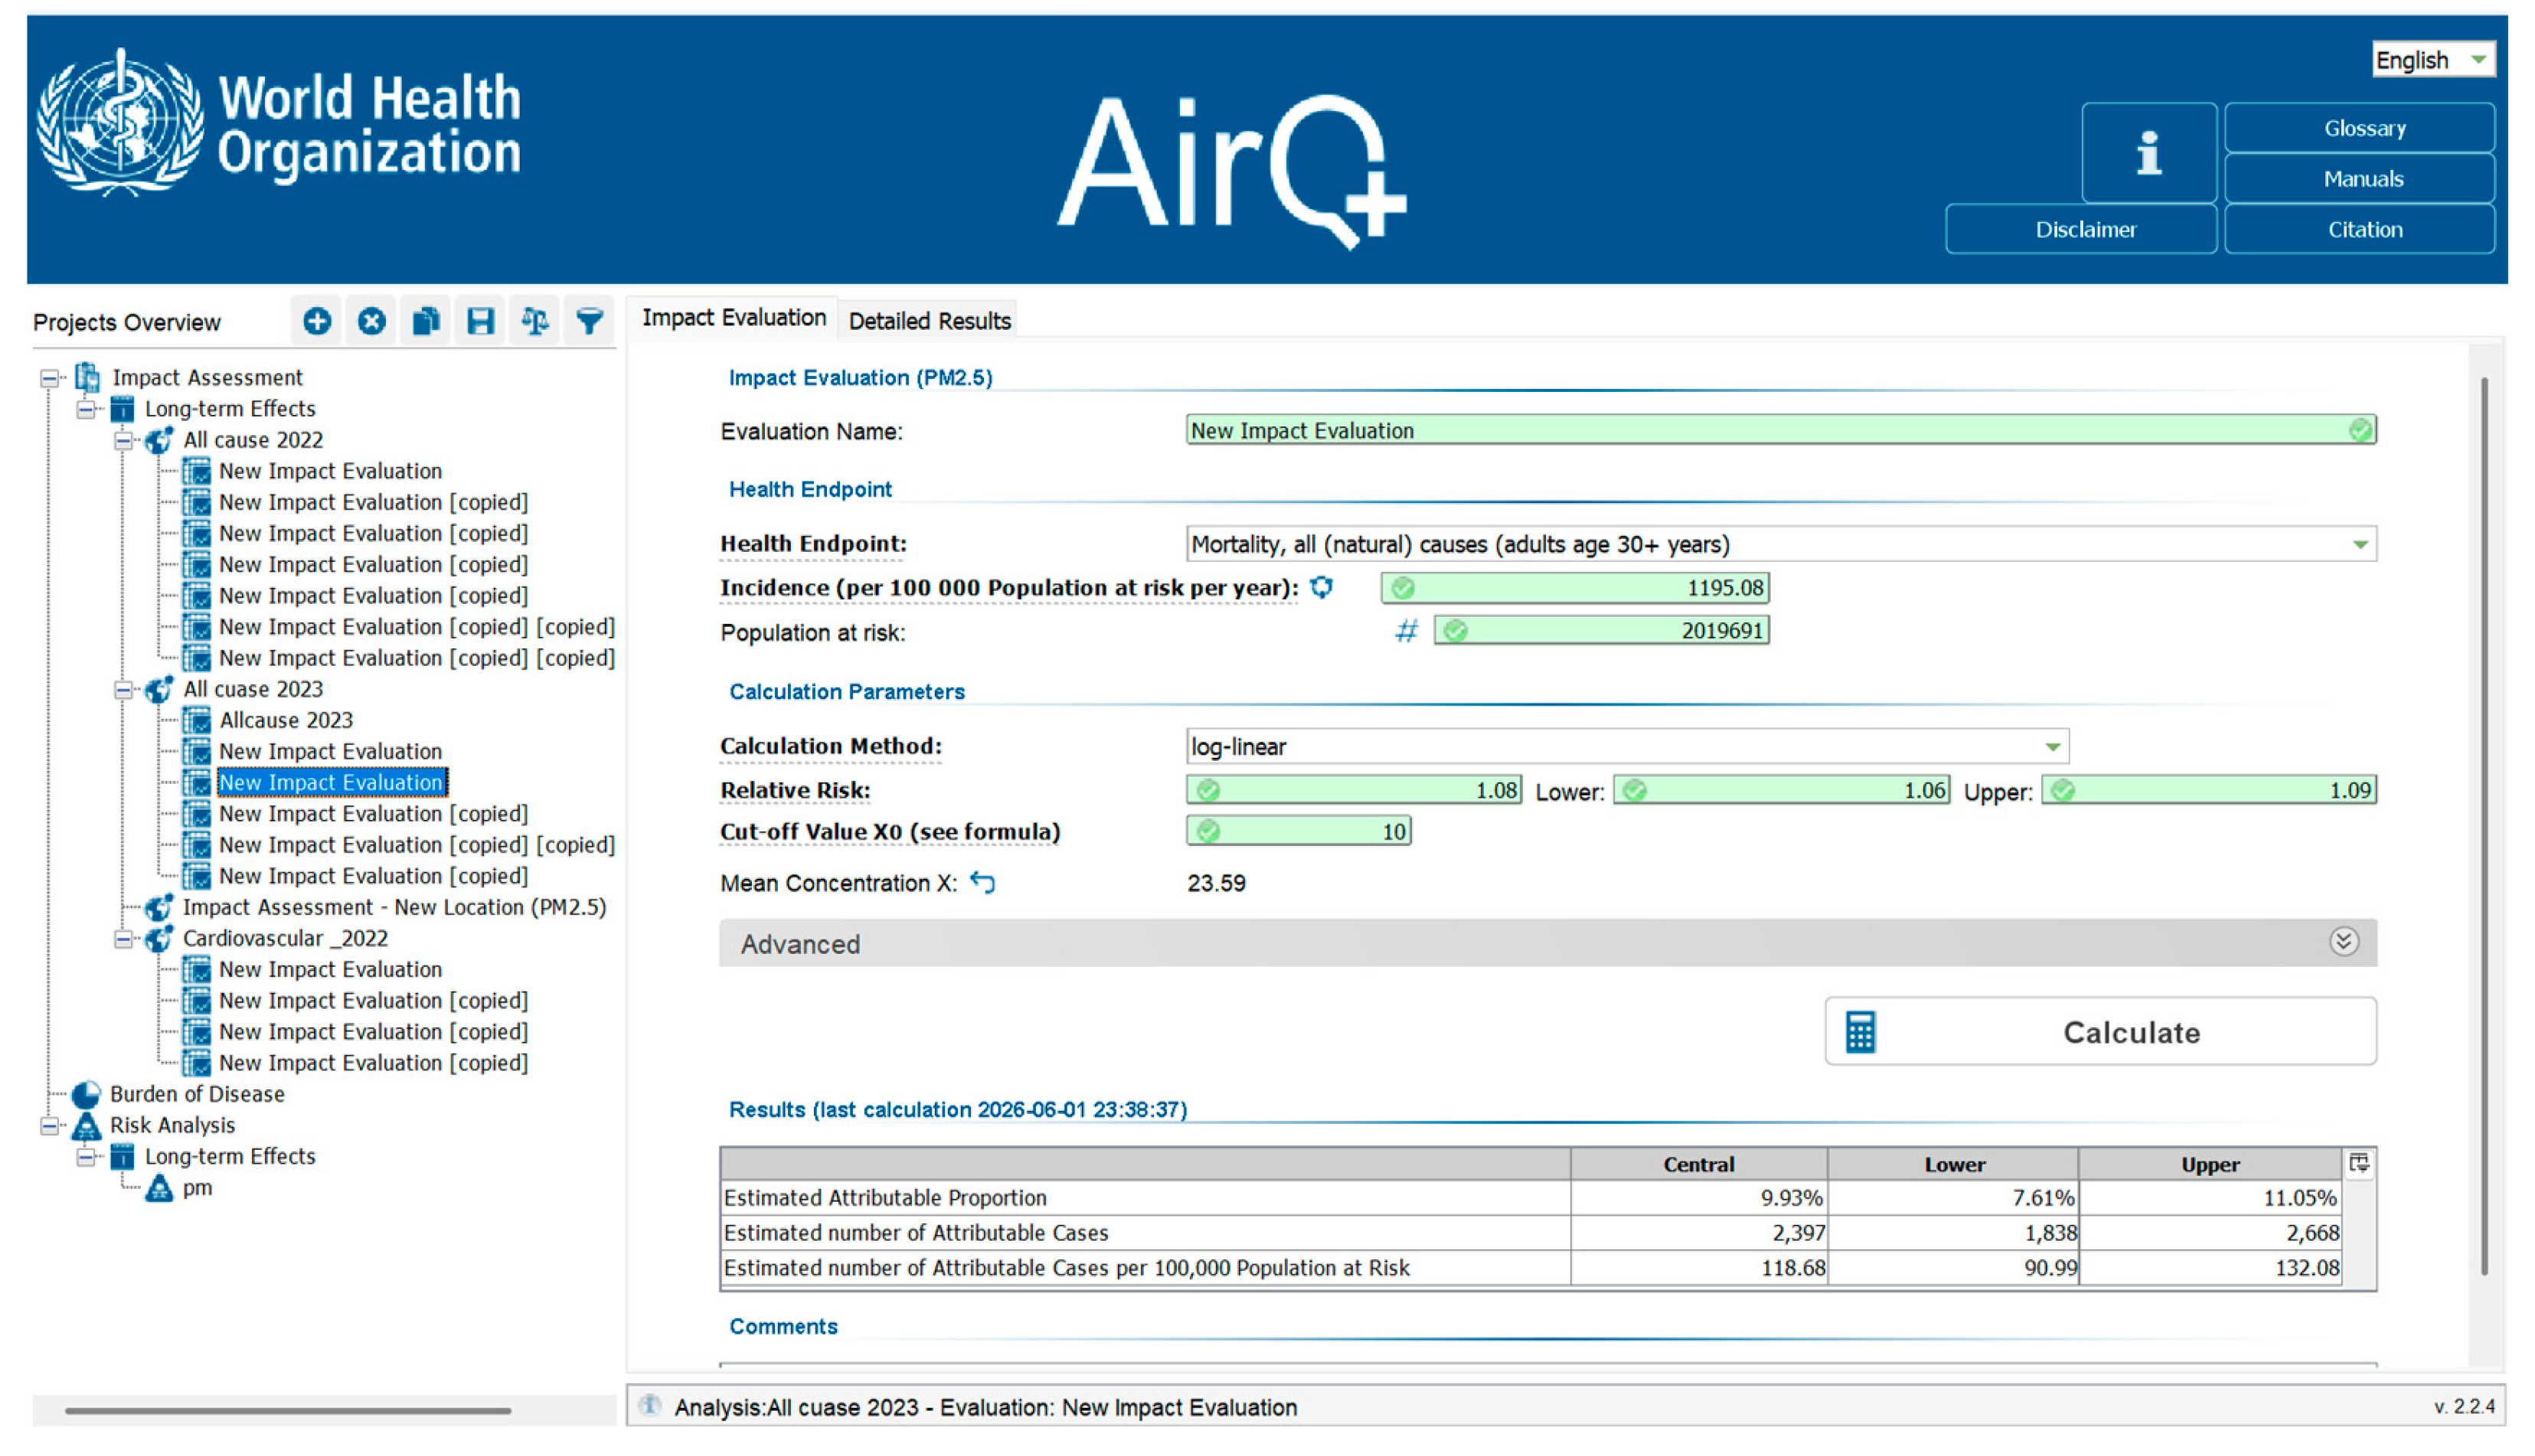This screenshot has height=1456, width=2535.
Task: Click the copy project icon
Action: point(426,321)
